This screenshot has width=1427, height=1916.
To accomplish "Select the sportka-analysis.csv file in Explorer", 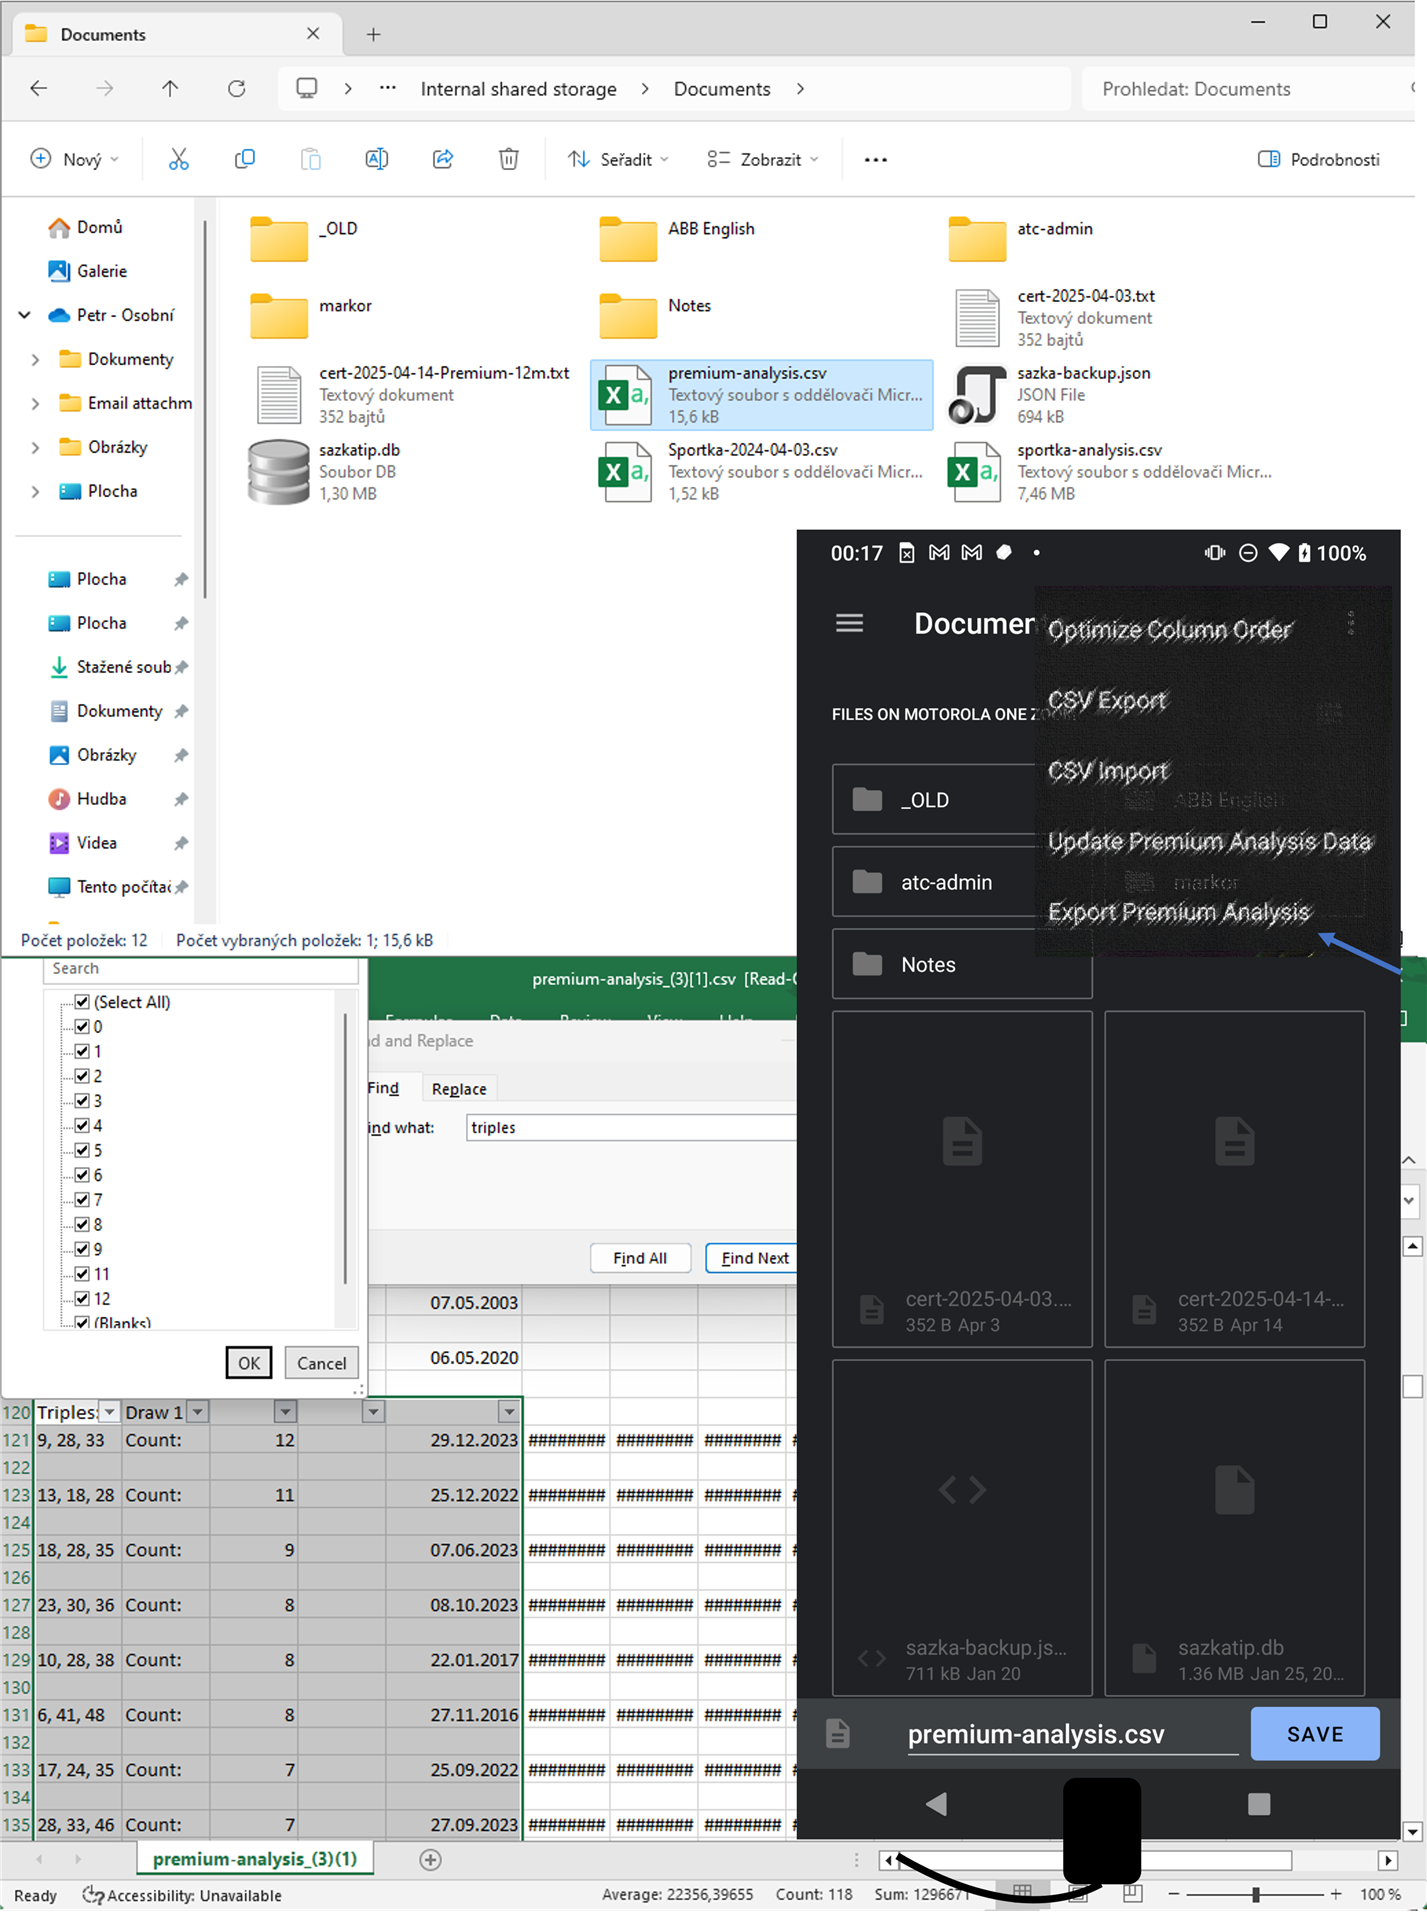I will tap(1110, 471).
